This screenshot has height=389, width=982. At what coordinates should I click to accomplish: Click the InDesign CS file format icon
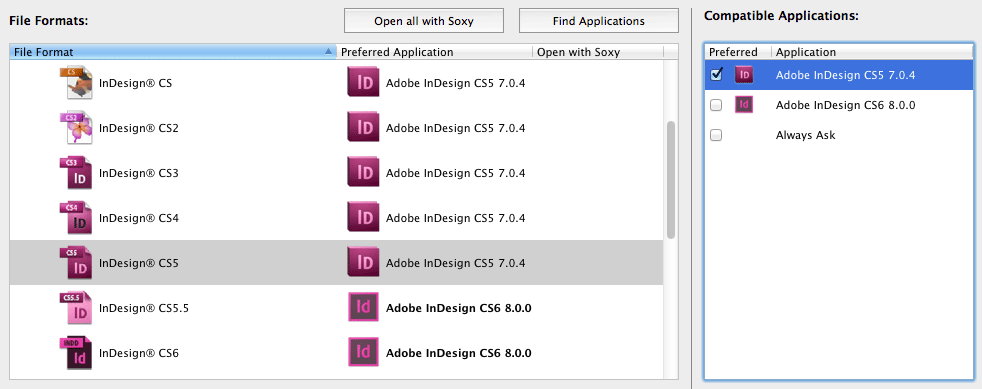click(76, 83)
